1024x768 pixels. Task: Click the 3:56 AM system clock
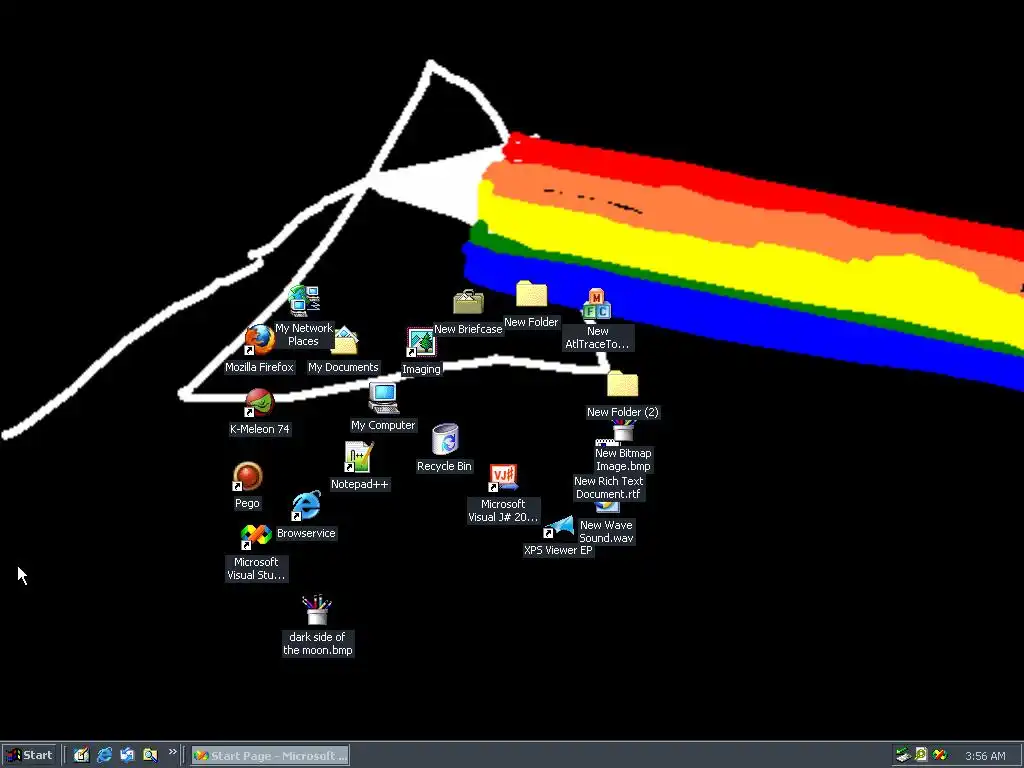pos(985,756)
